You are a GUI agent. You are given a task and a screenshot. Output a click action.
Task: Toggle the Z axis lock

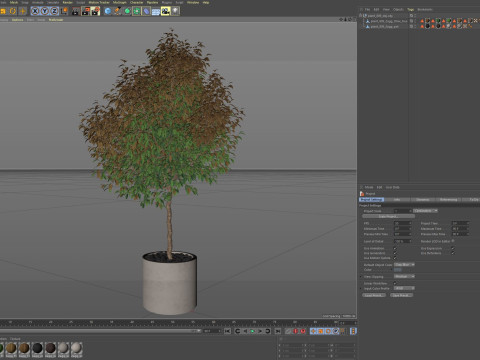tap(54, 11)
